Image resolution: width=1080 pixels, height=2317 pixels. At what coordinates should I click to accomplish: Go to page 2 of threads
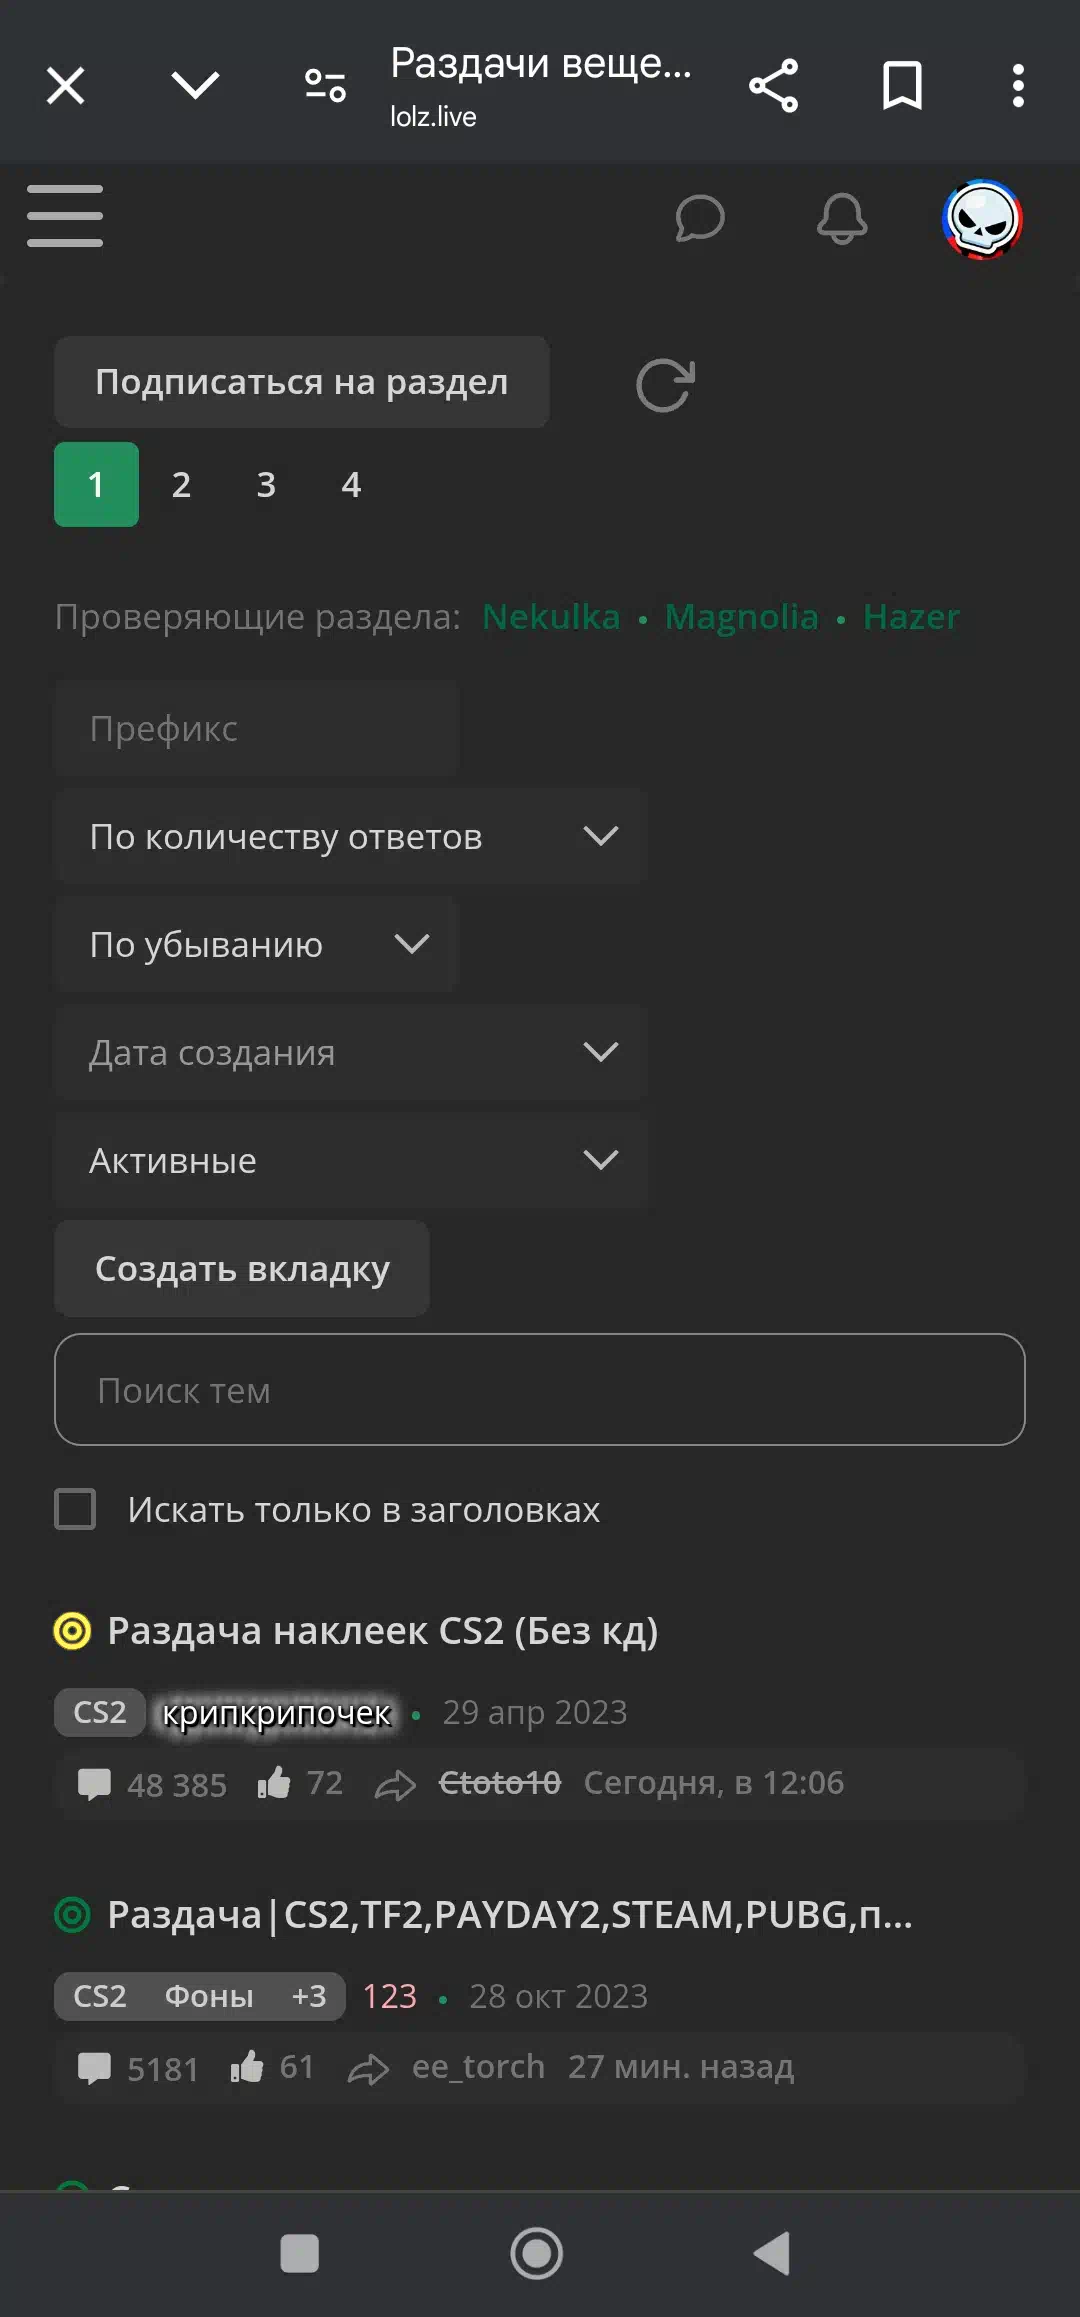[181, 484]
